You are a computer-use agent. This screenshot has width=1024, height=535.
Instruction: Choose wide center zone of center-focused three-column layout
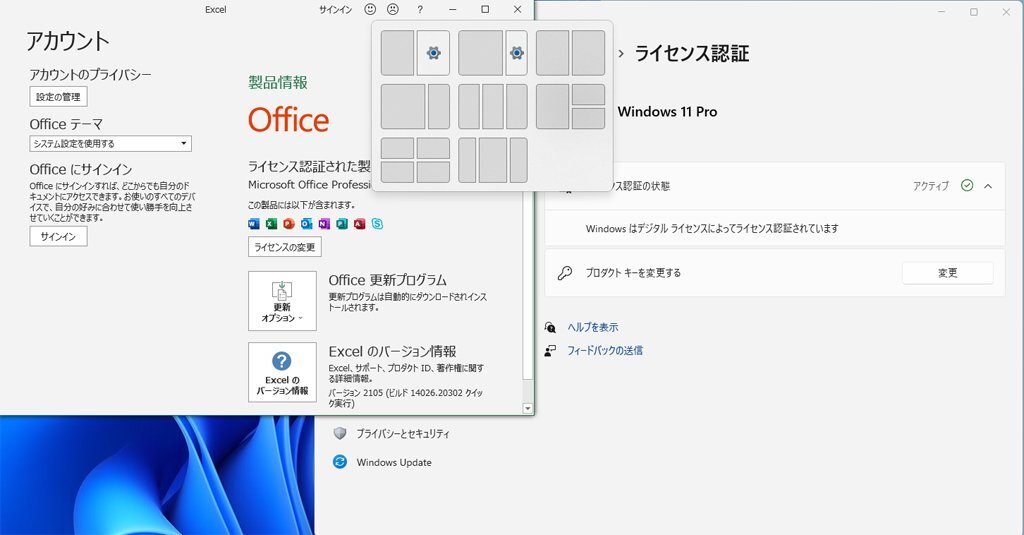click(493, 160)
